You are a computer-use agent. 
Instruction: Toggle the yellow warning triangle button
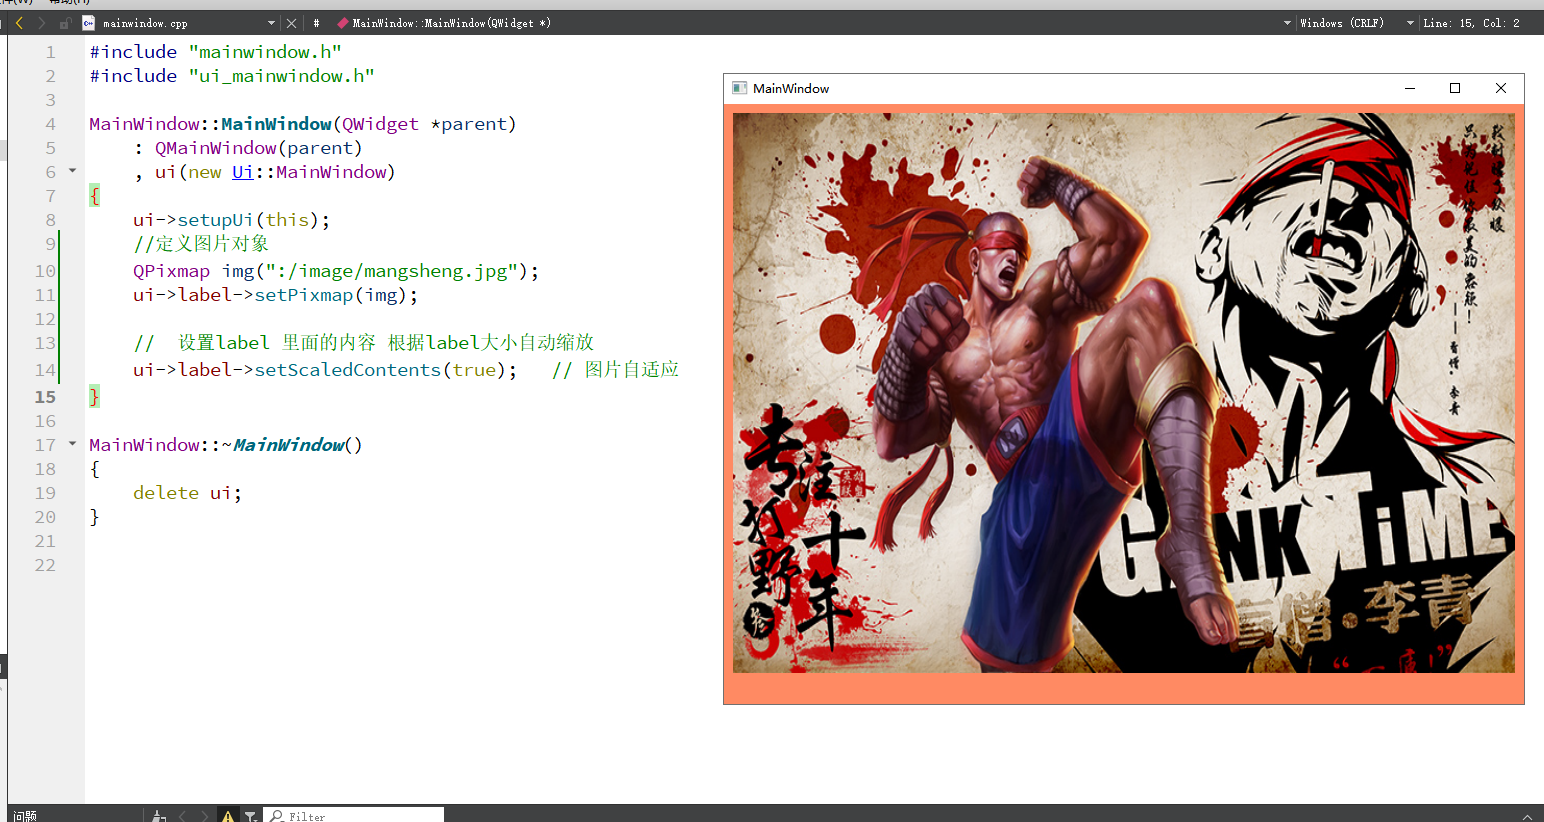228,815
